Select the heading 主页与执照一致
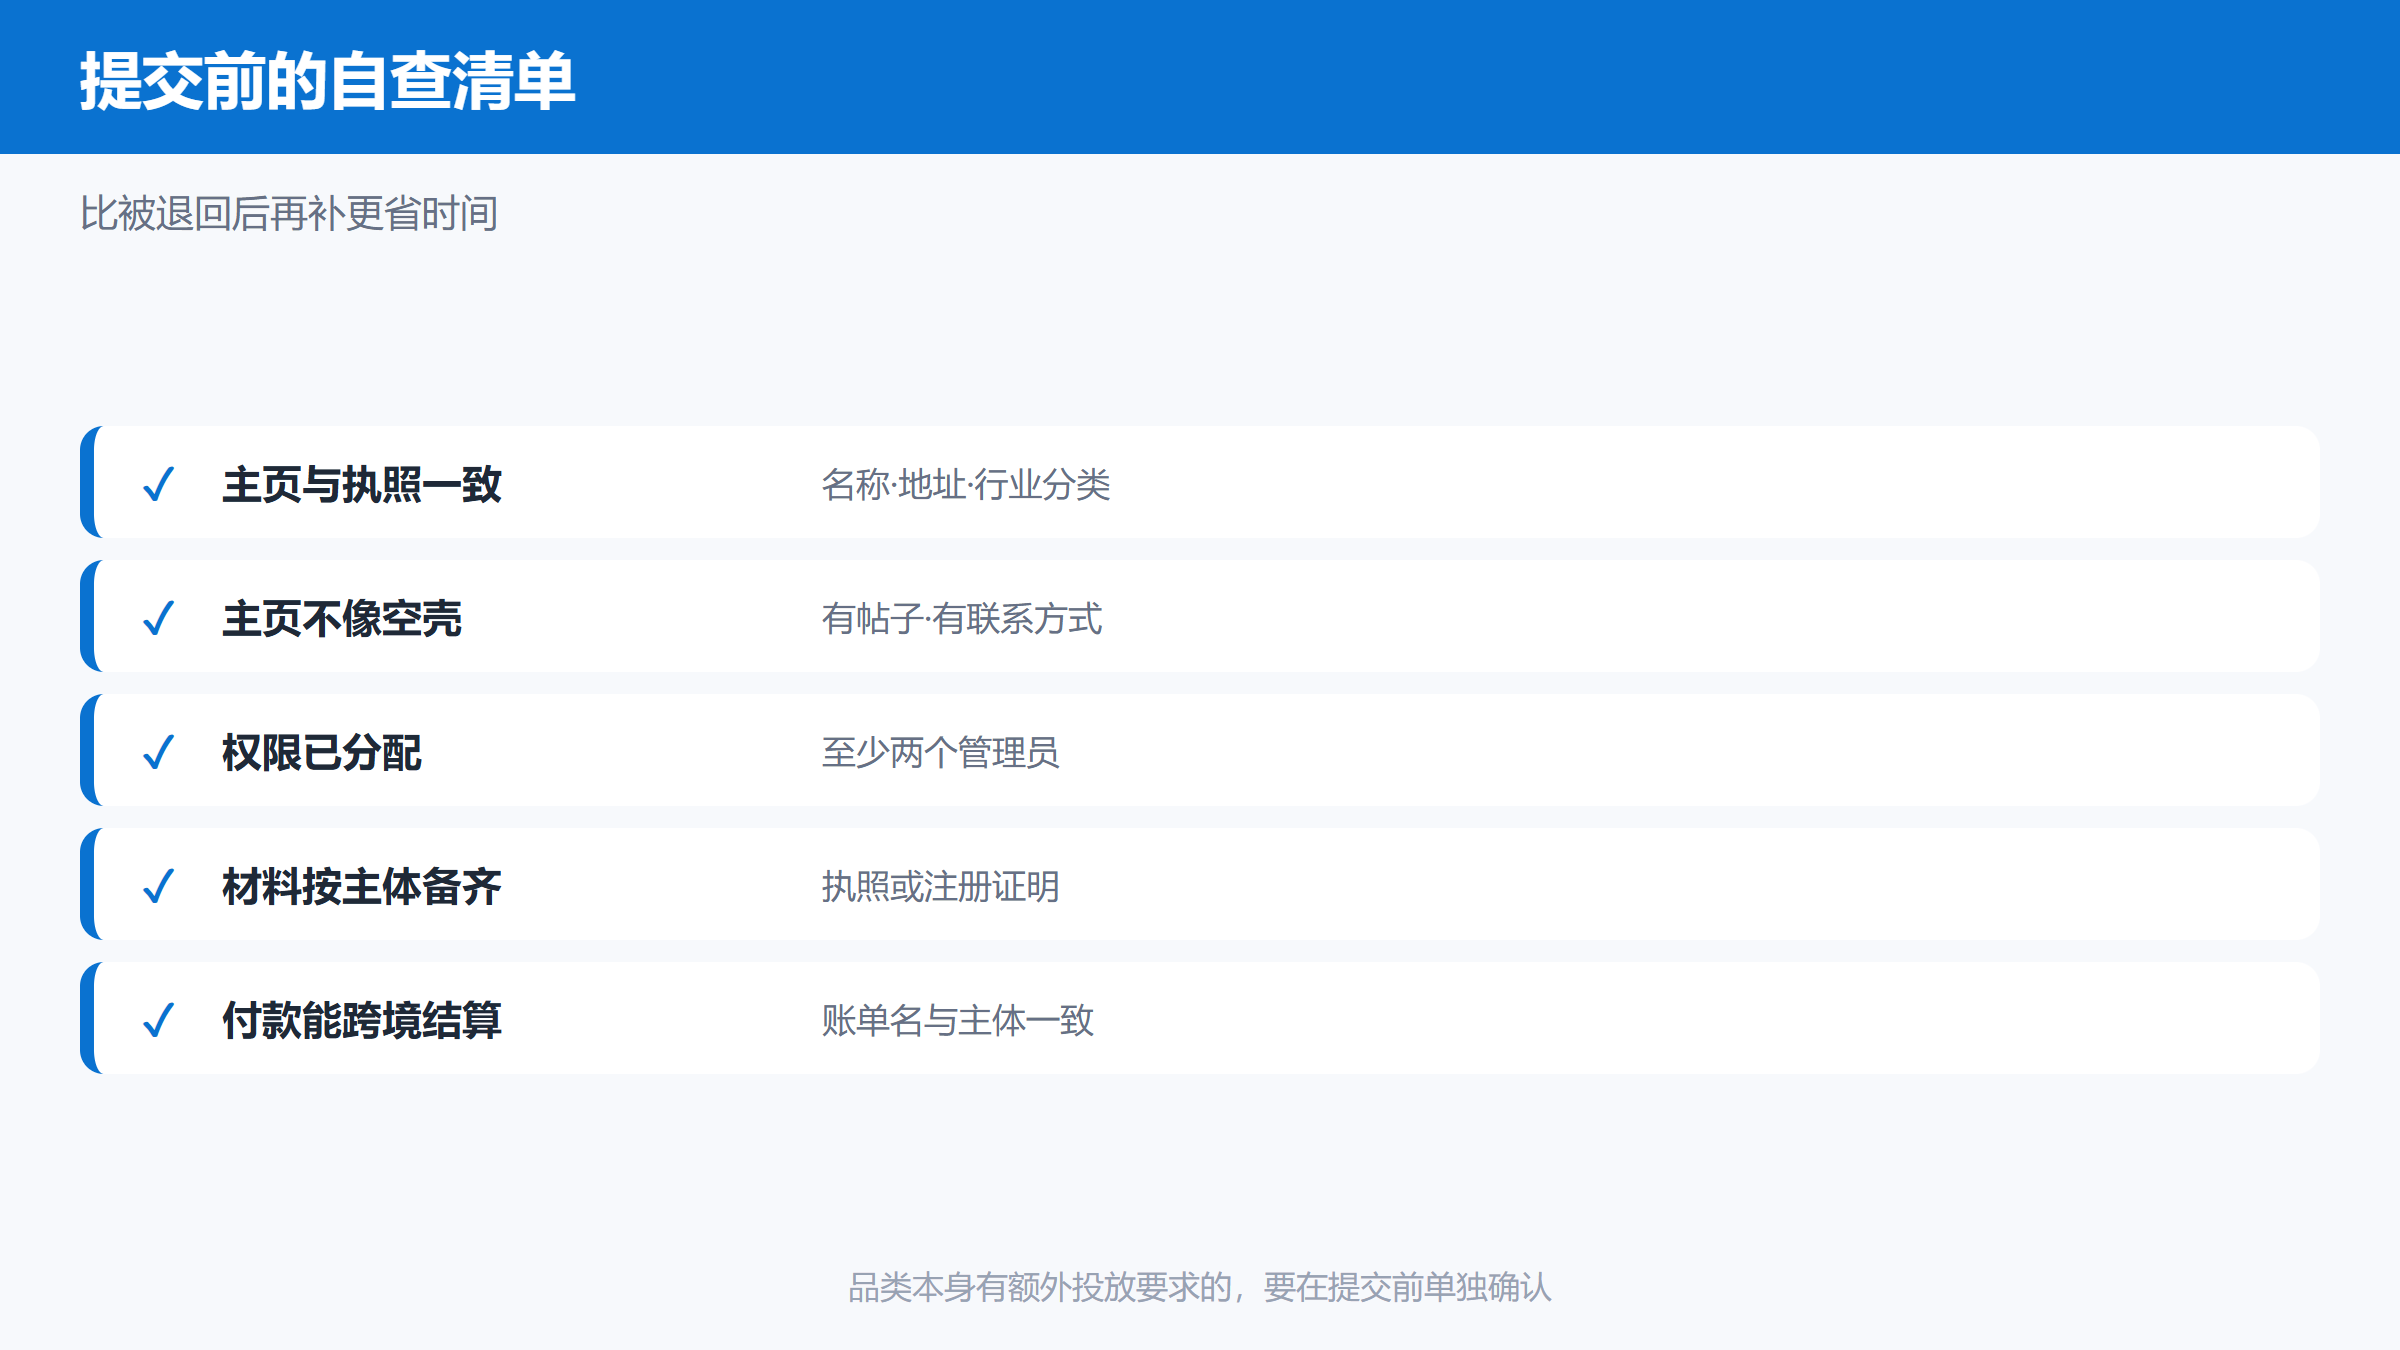 [x=361, y=484]
